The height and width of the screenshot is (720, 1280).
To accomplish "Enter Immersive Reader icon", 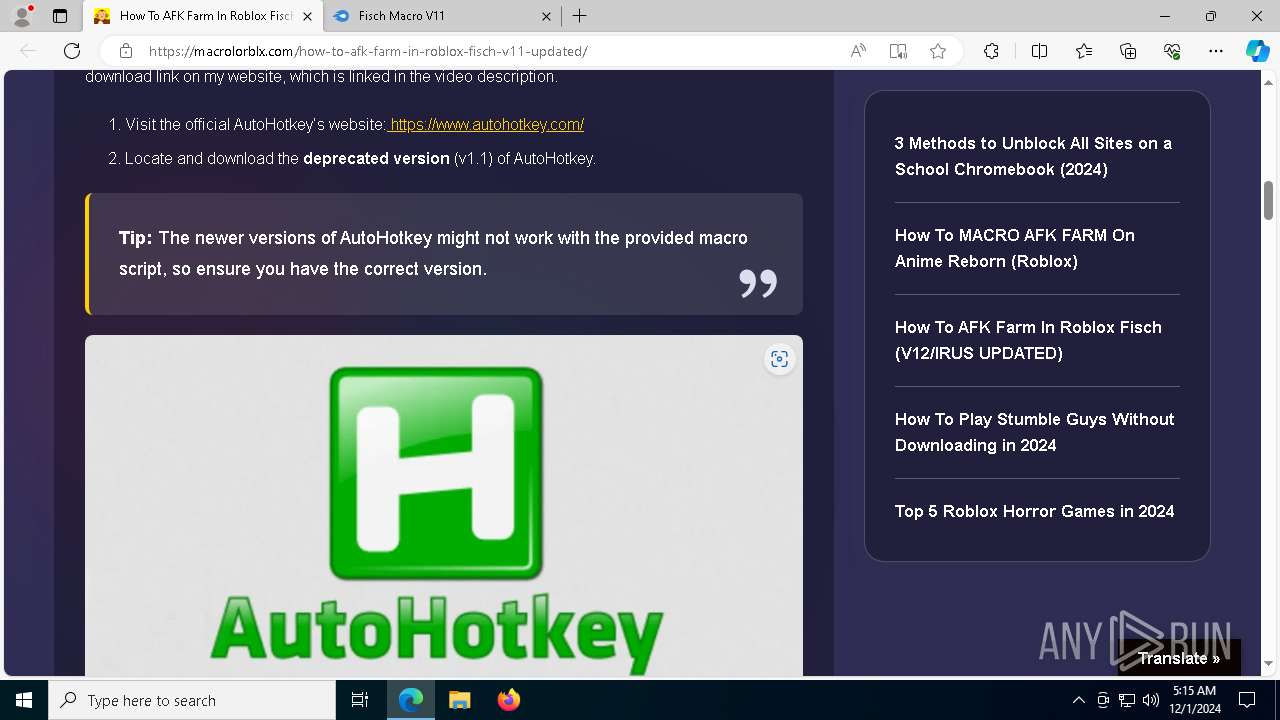I will pyautogui.click(x=898, y=51).
